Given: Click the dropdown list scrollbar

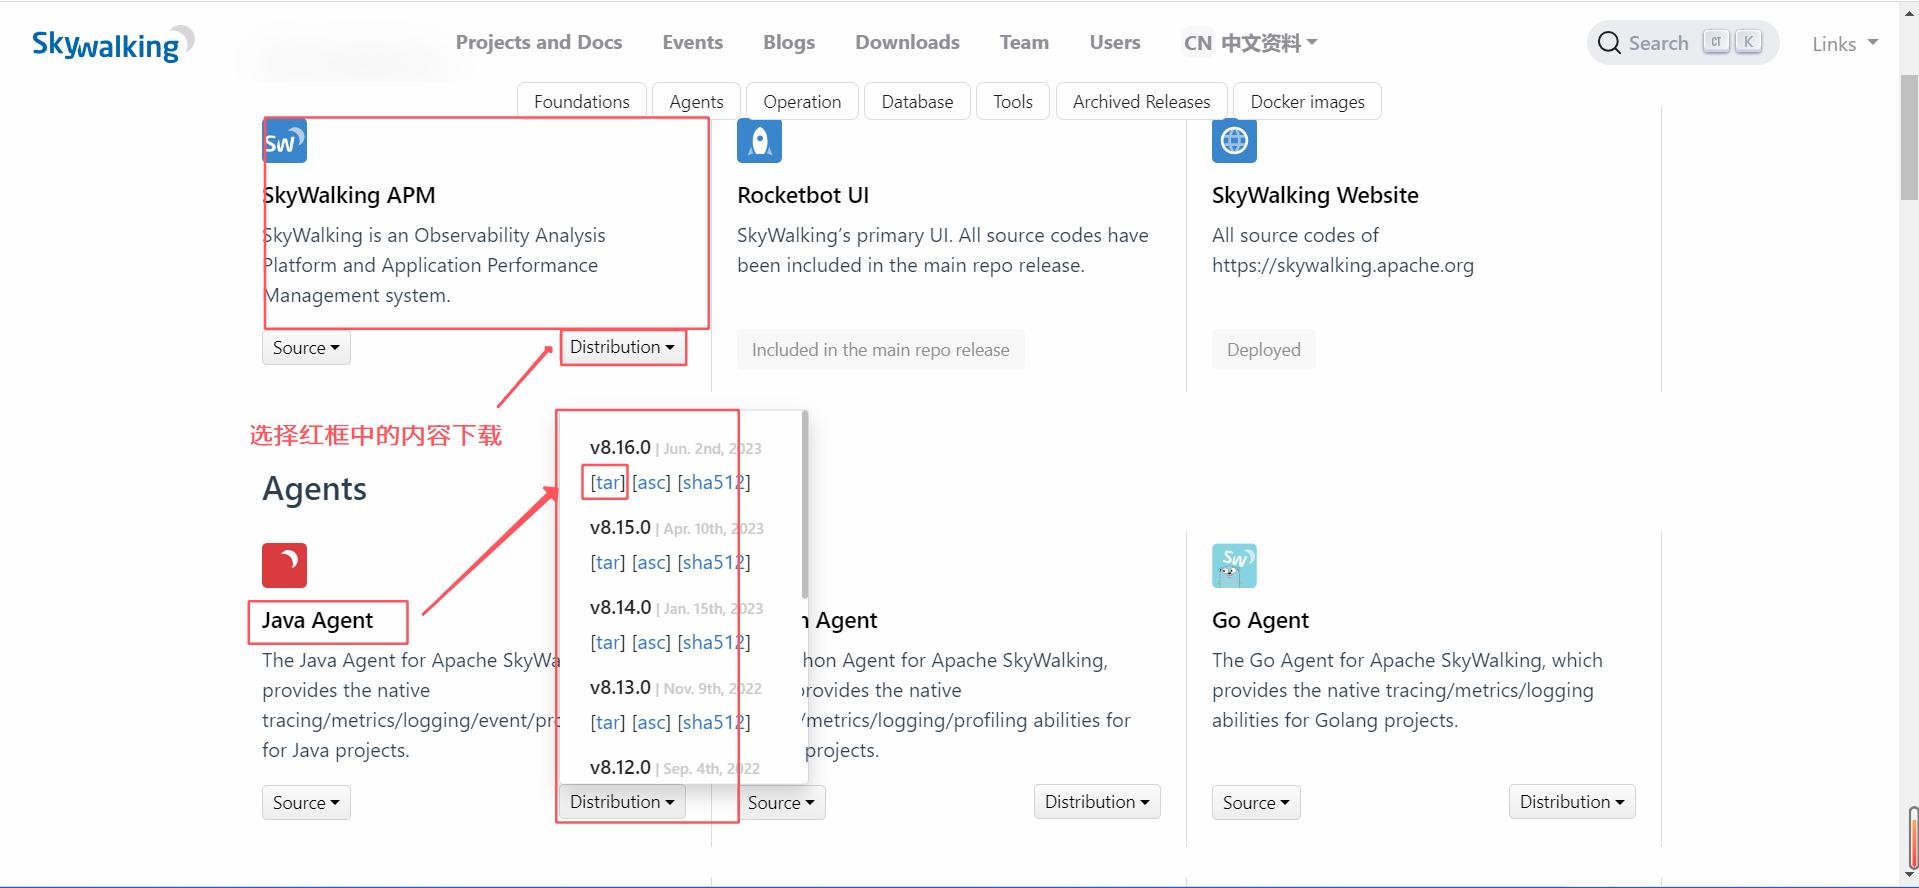Looking at the screenshot, I should [804, 505].
